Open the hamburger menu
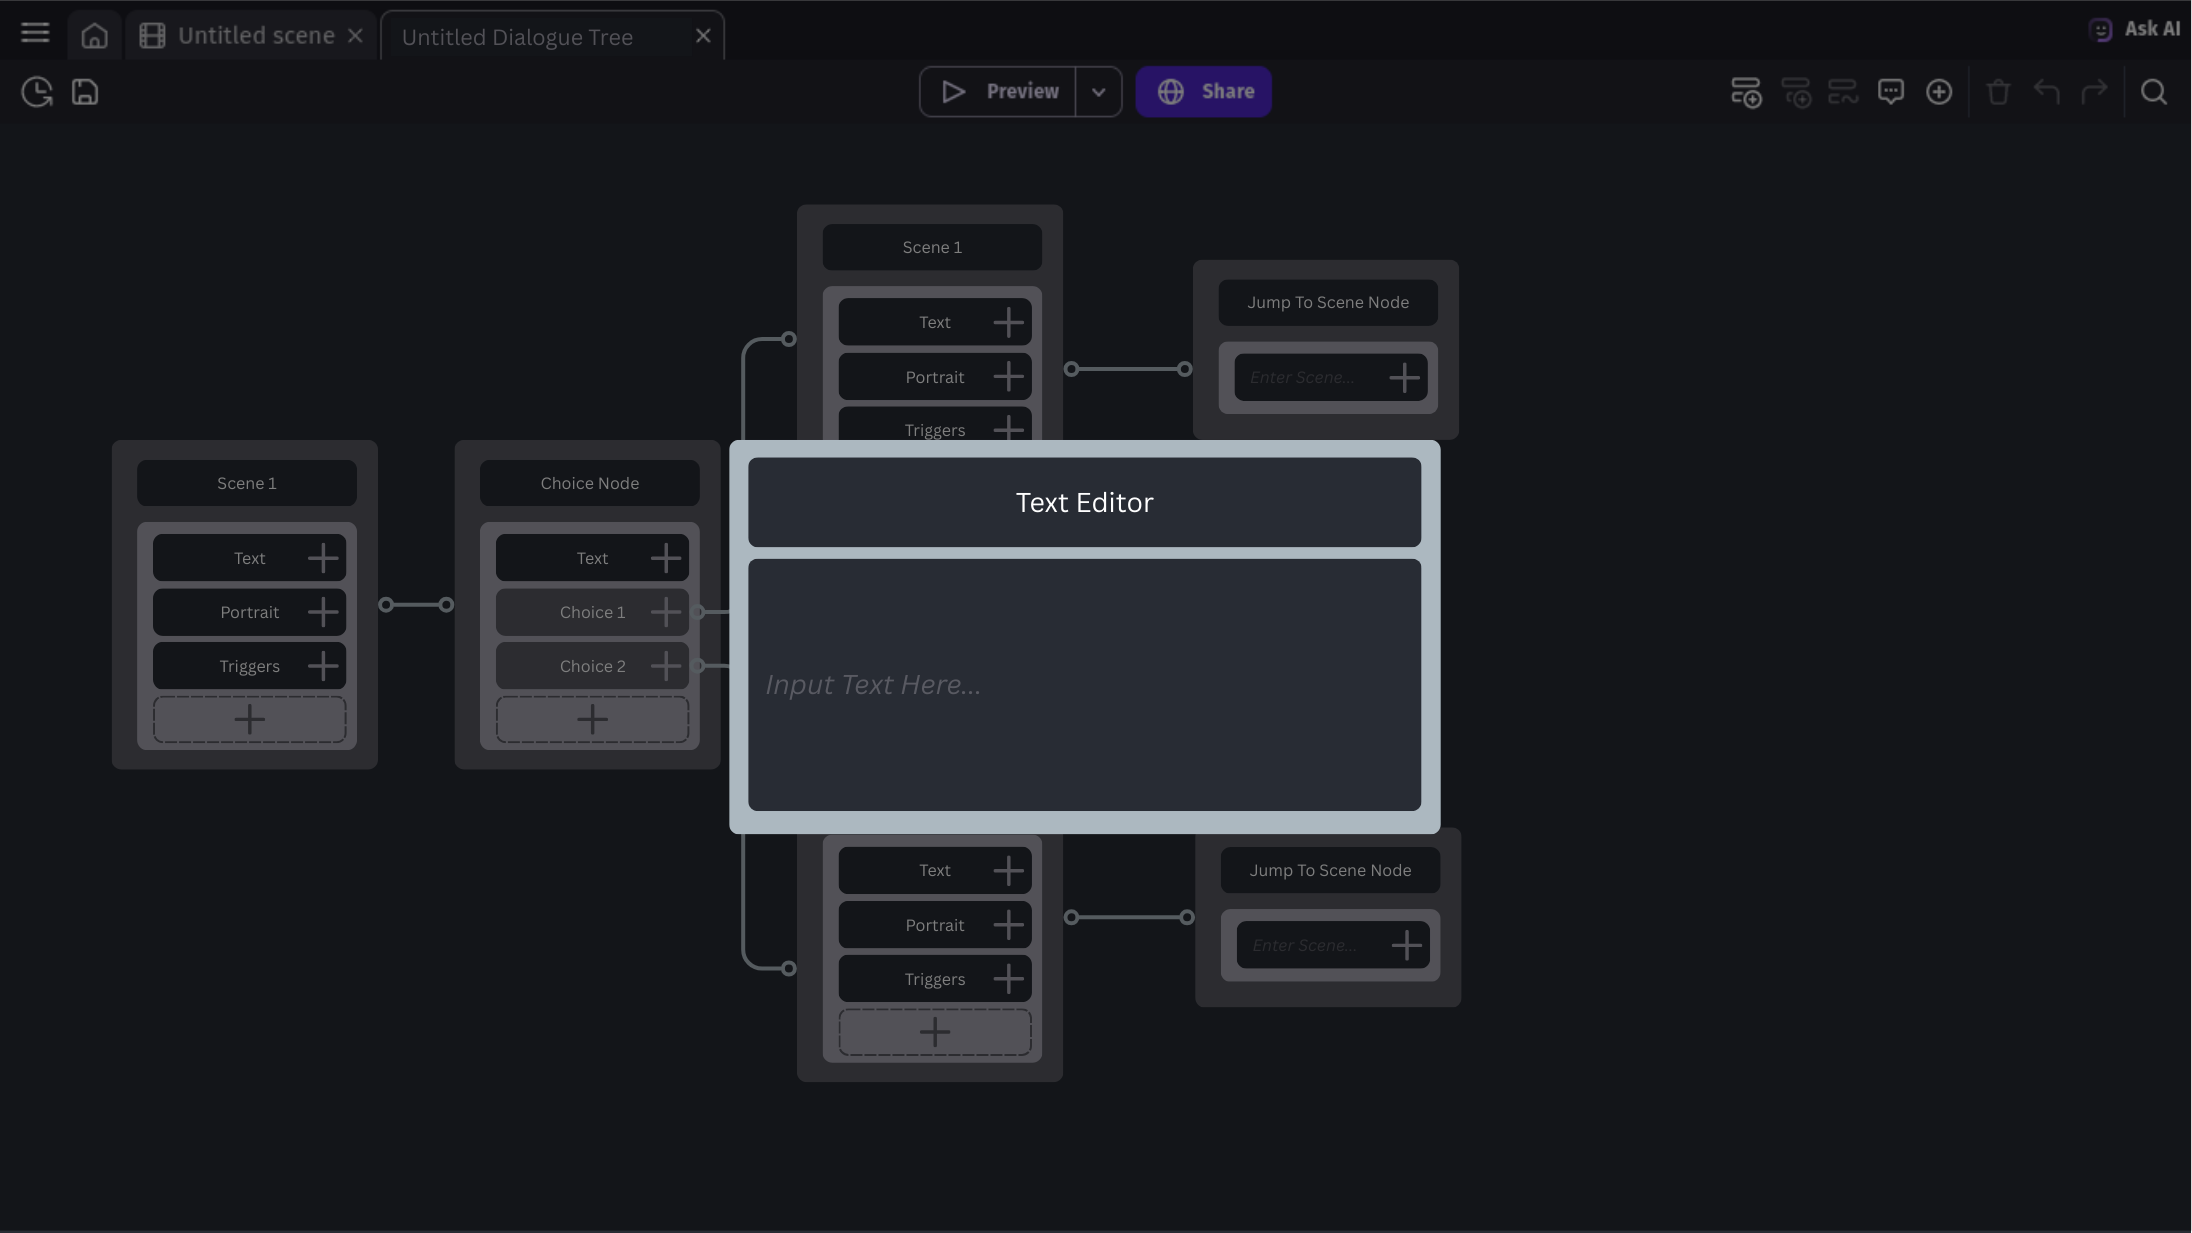Image resolution: width=2192 pixels, height=1233 pixels. 33,31
